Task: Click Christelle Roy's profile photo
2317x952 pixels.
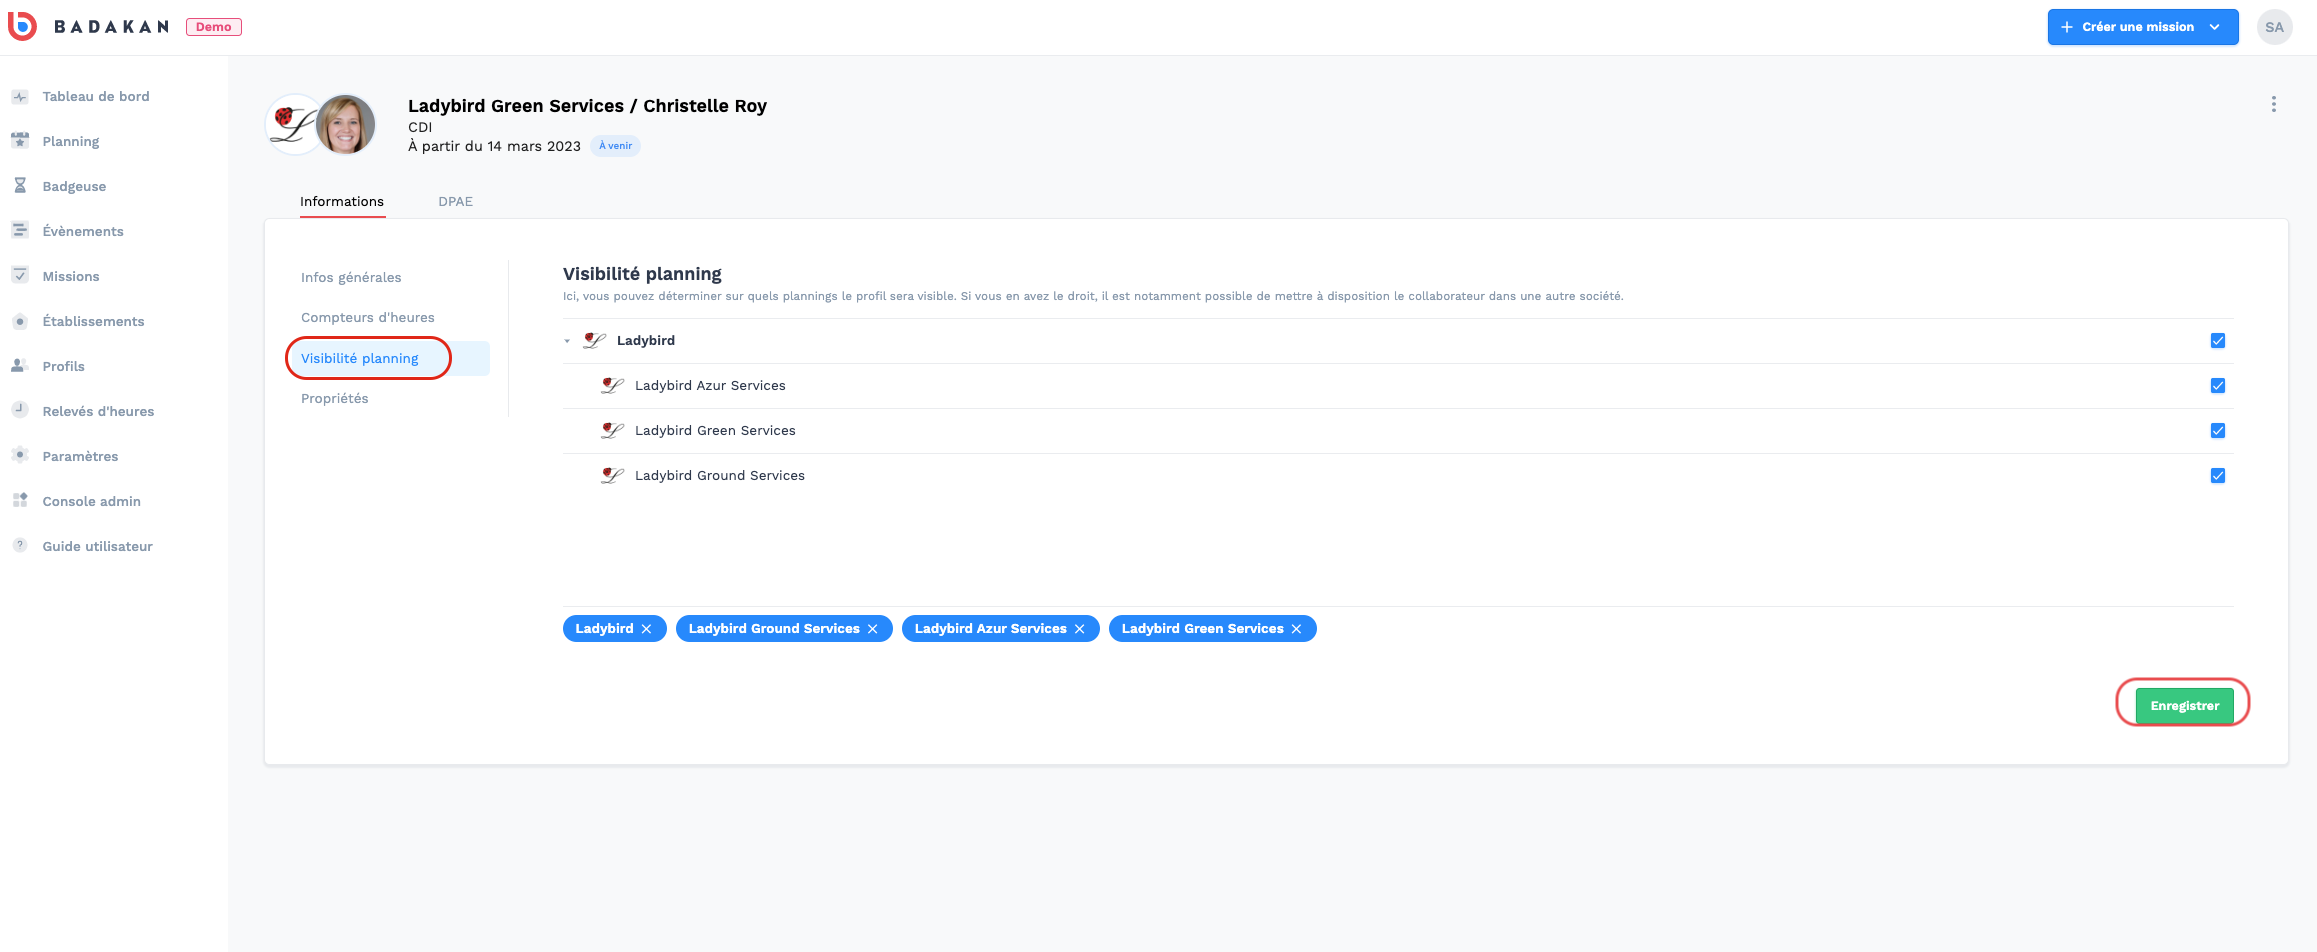Action: (x=346, y=124)
